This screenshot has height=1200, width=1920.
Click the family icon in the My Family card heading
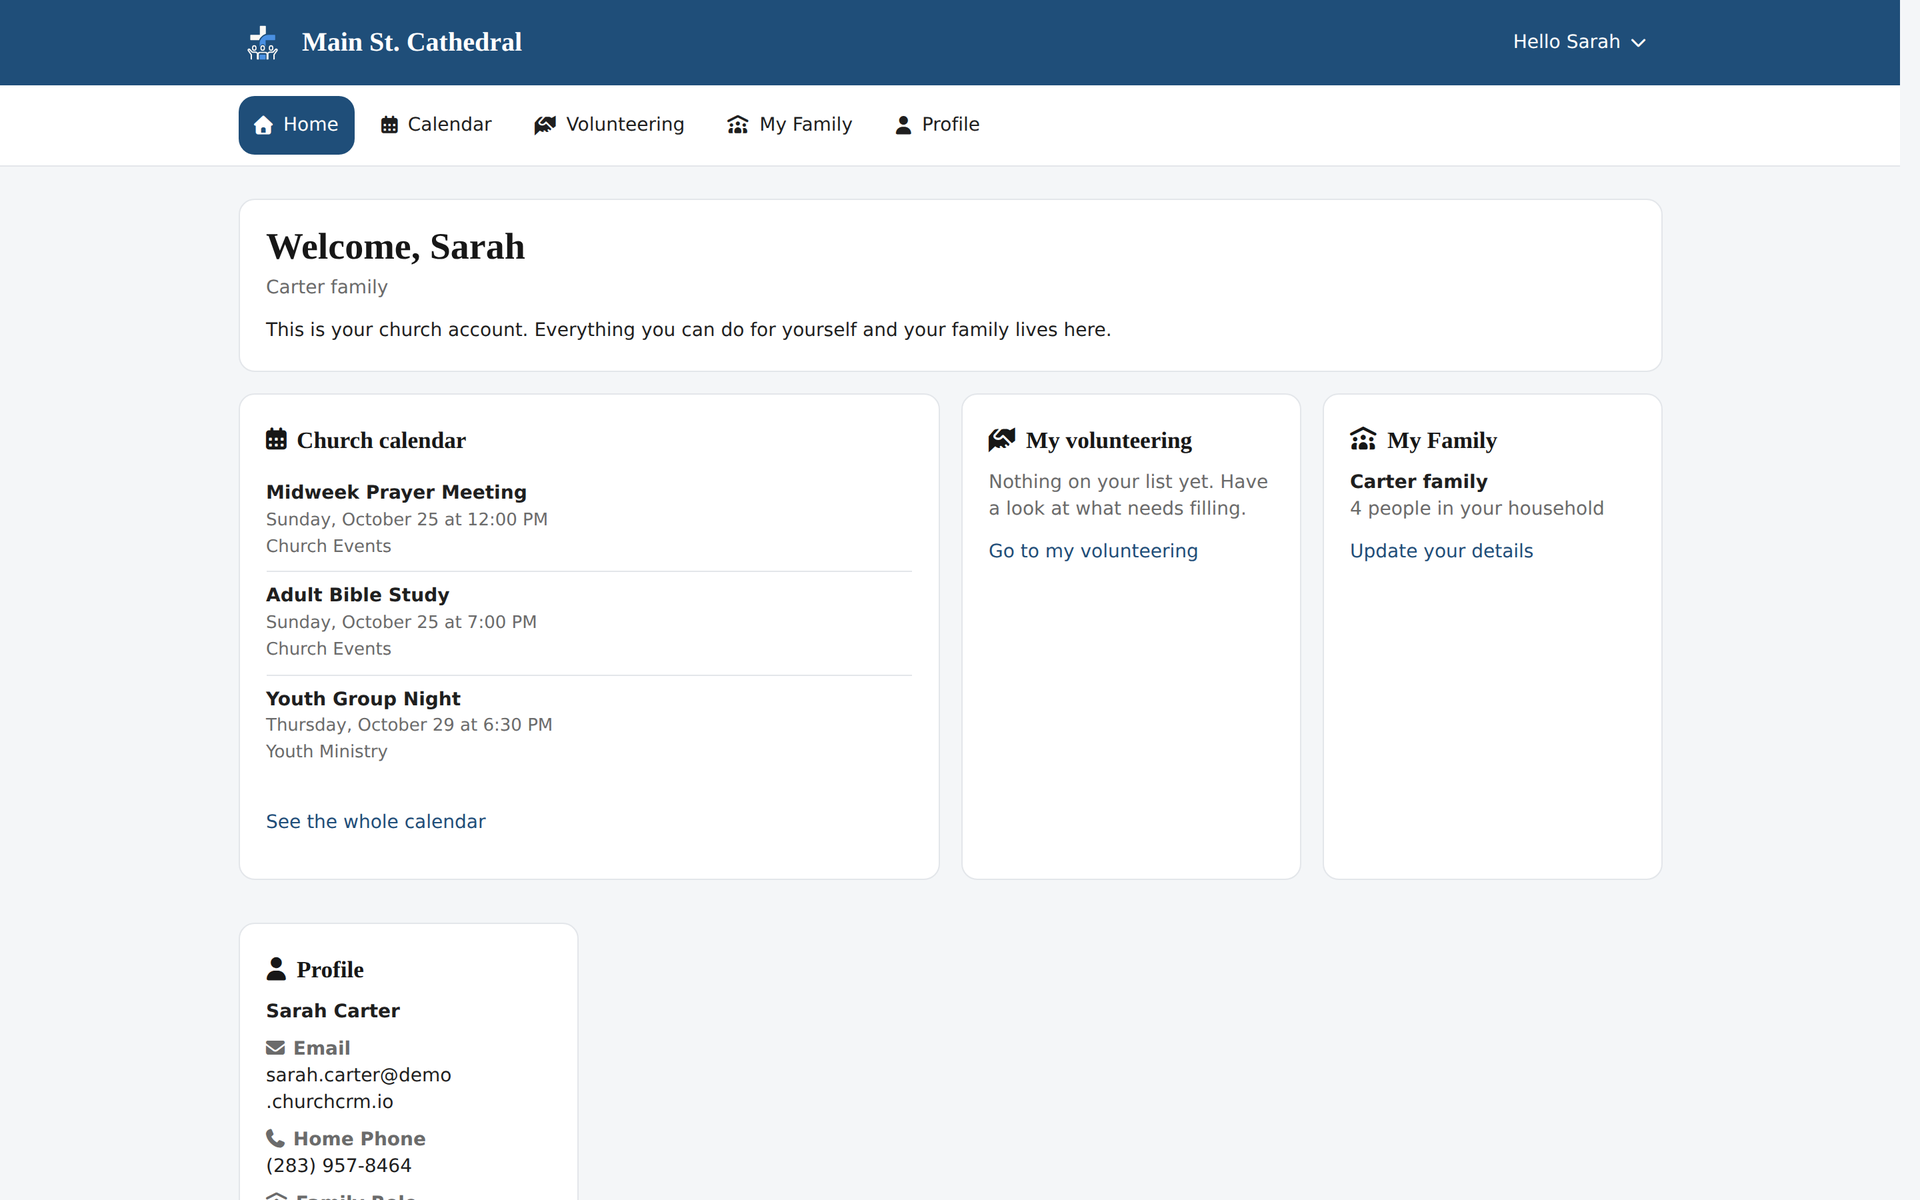coord(1363,439)
